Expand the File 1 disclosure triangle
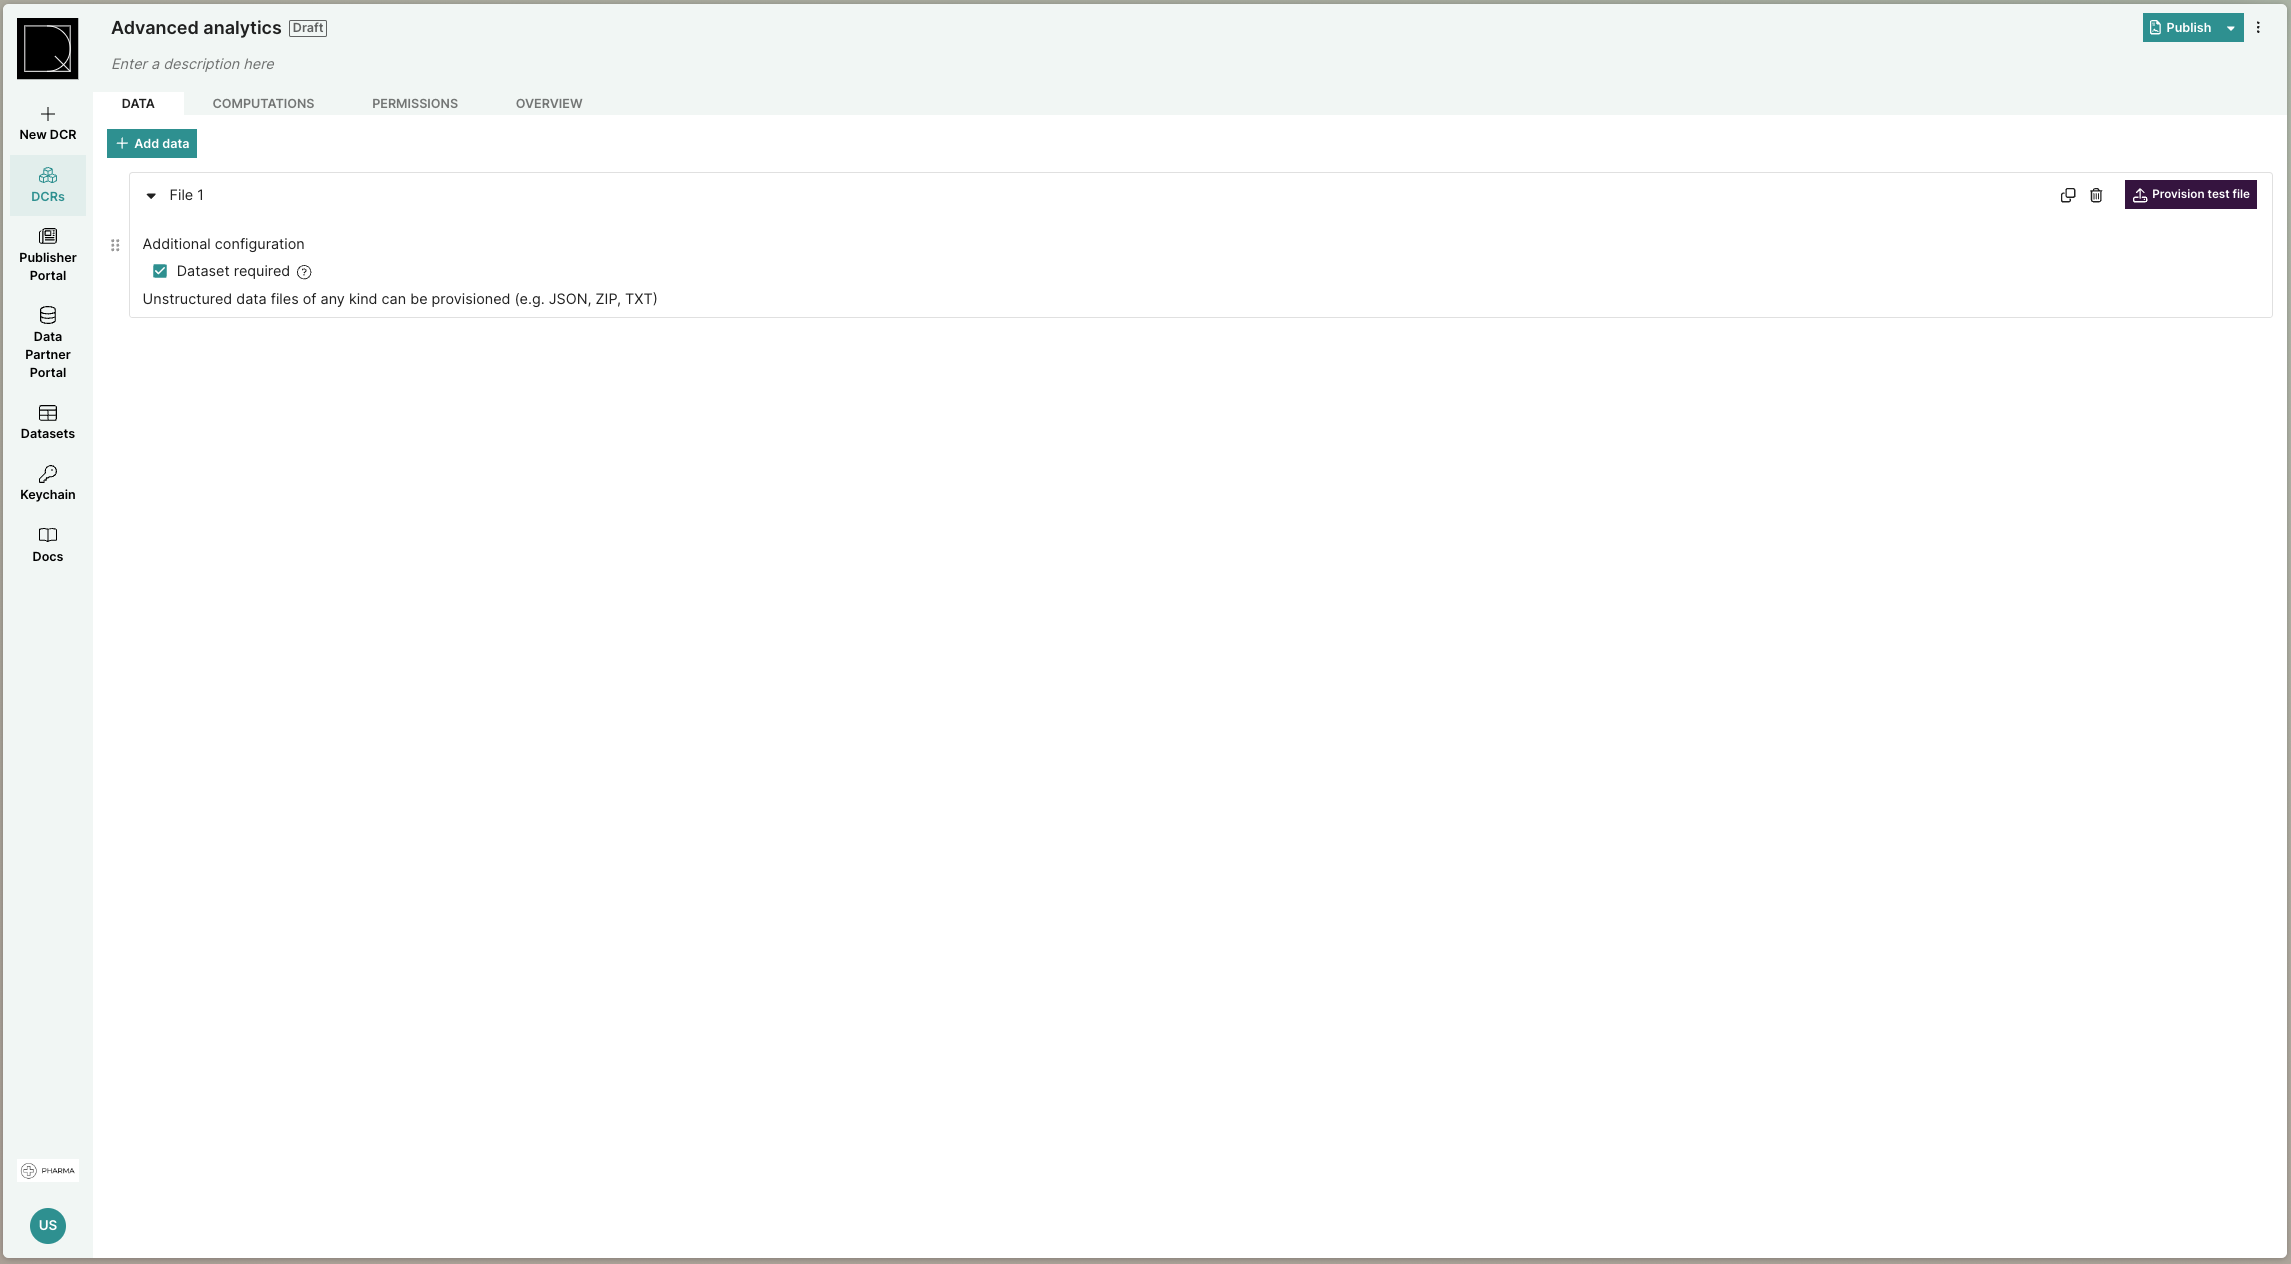 click(151, 195)
